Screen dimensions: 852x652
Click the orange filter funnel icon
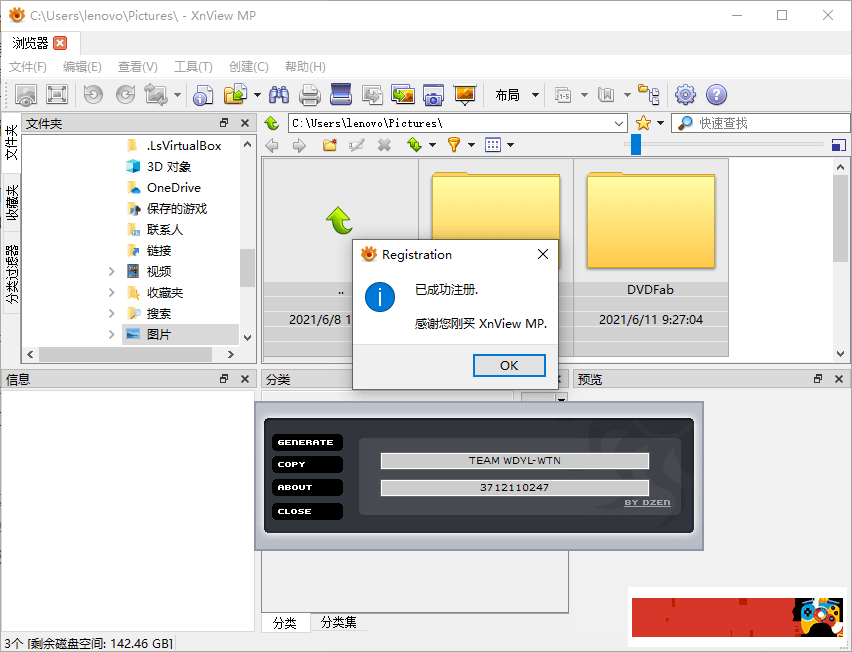pyautogui.click(x=454, y=145)
